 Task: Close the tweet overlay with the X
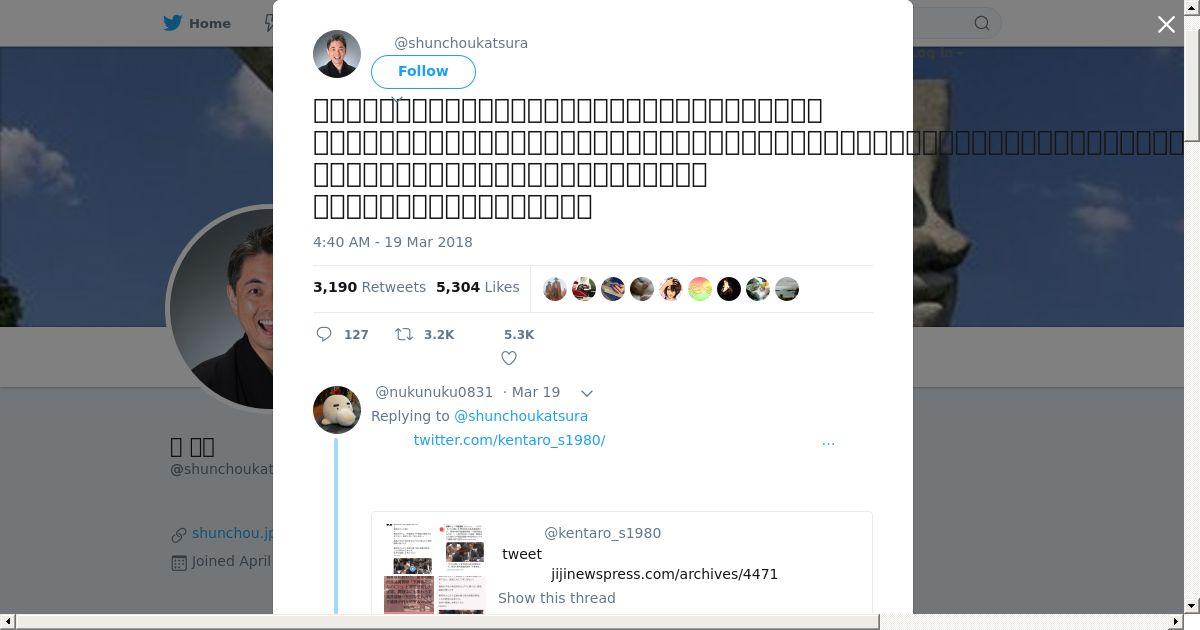pyautogui.click(x=1166, y=25)
